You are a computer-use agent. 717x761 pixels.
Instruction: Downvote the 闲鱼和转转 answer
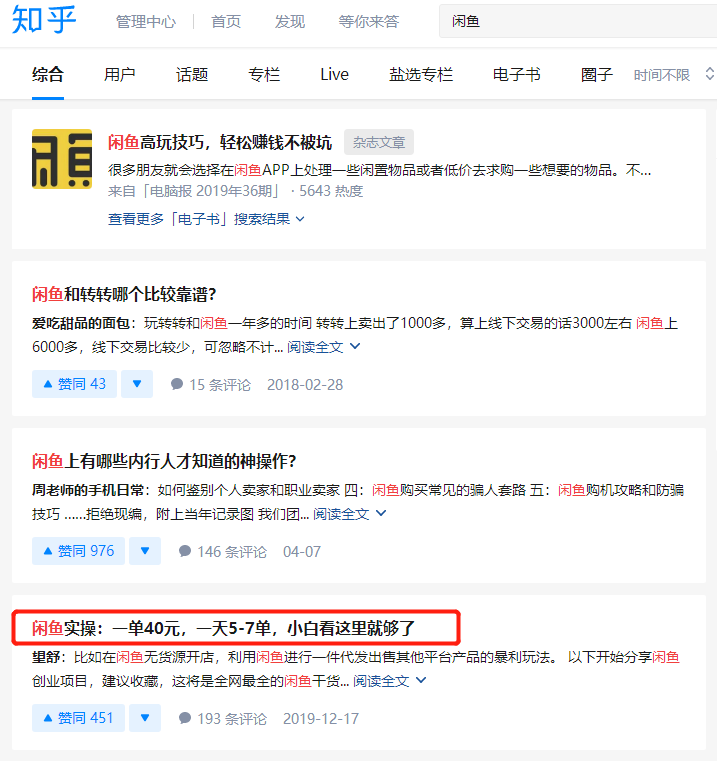tap(137, 384)
